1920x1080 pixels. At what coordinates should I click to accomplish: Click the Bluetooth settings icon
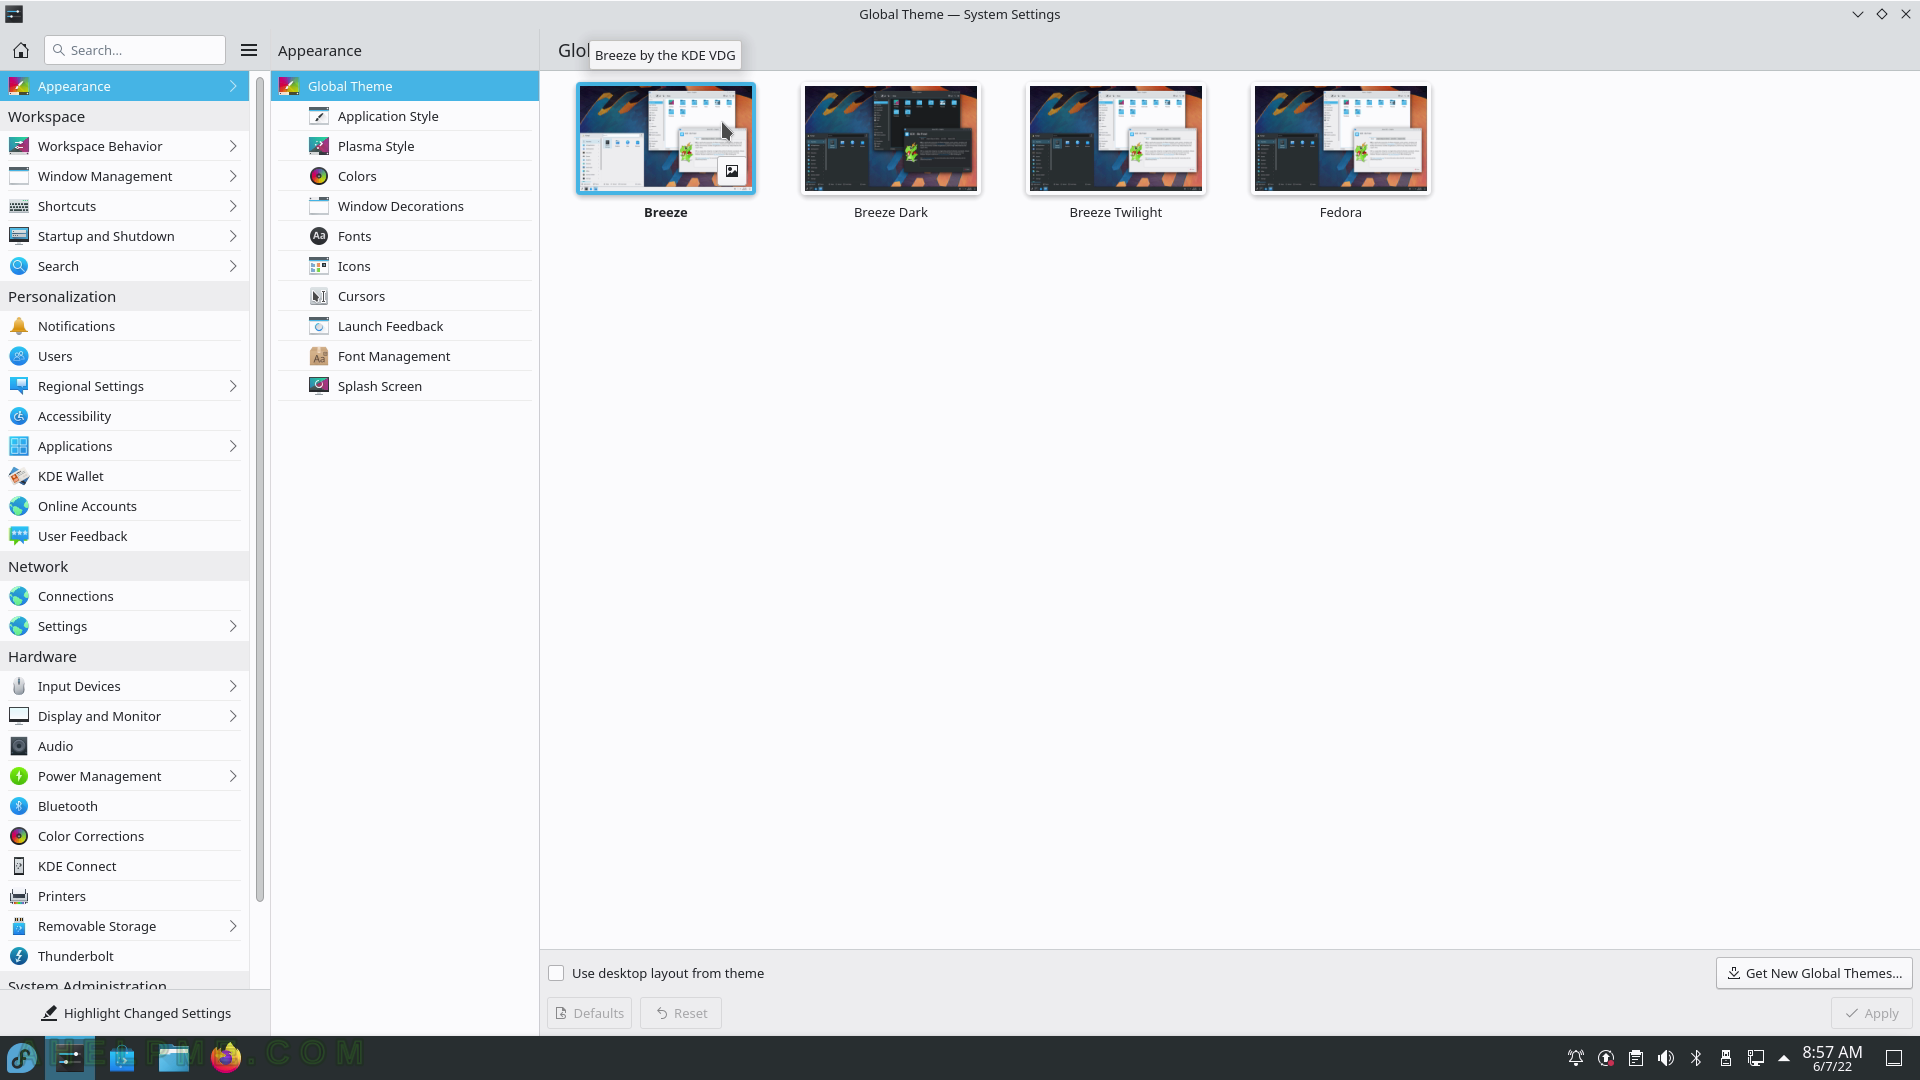pos(19,806)
